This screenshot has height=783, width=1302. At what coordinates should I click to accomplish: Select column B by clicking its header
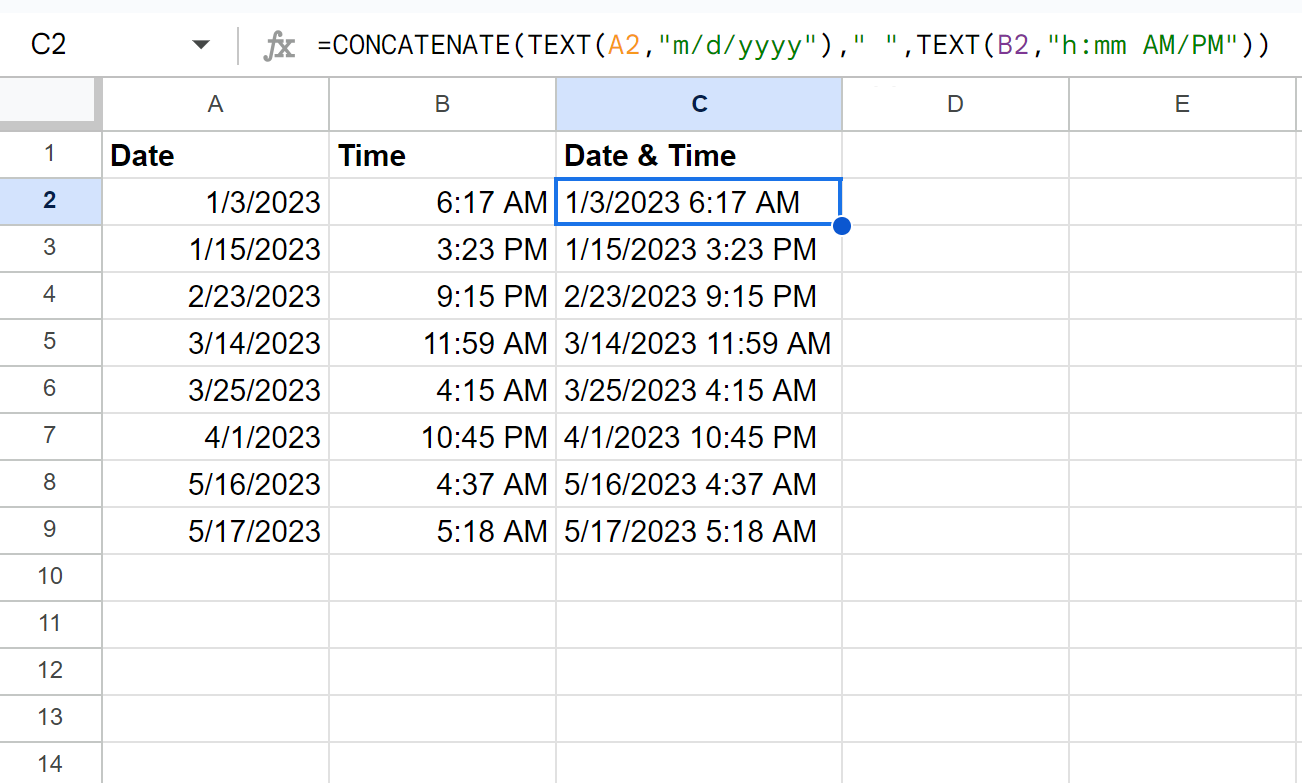pos(442,103)
